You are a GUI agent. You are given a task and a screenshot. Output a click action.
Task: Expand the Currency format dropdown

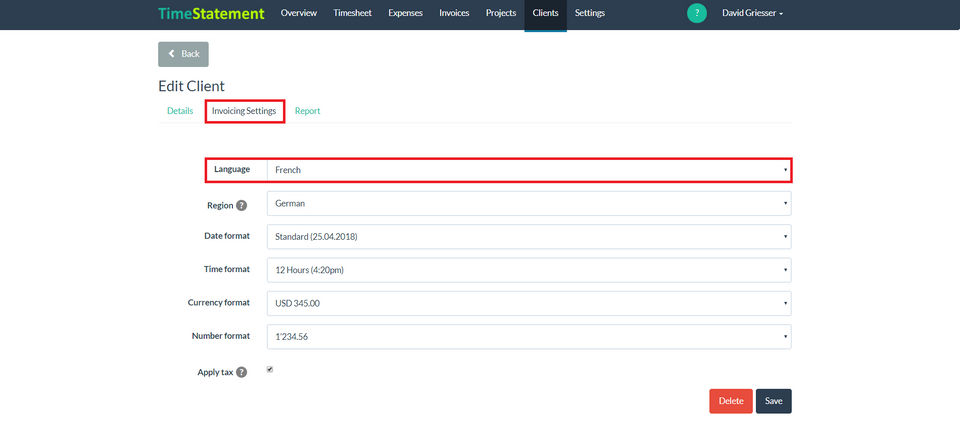point(529,303)
